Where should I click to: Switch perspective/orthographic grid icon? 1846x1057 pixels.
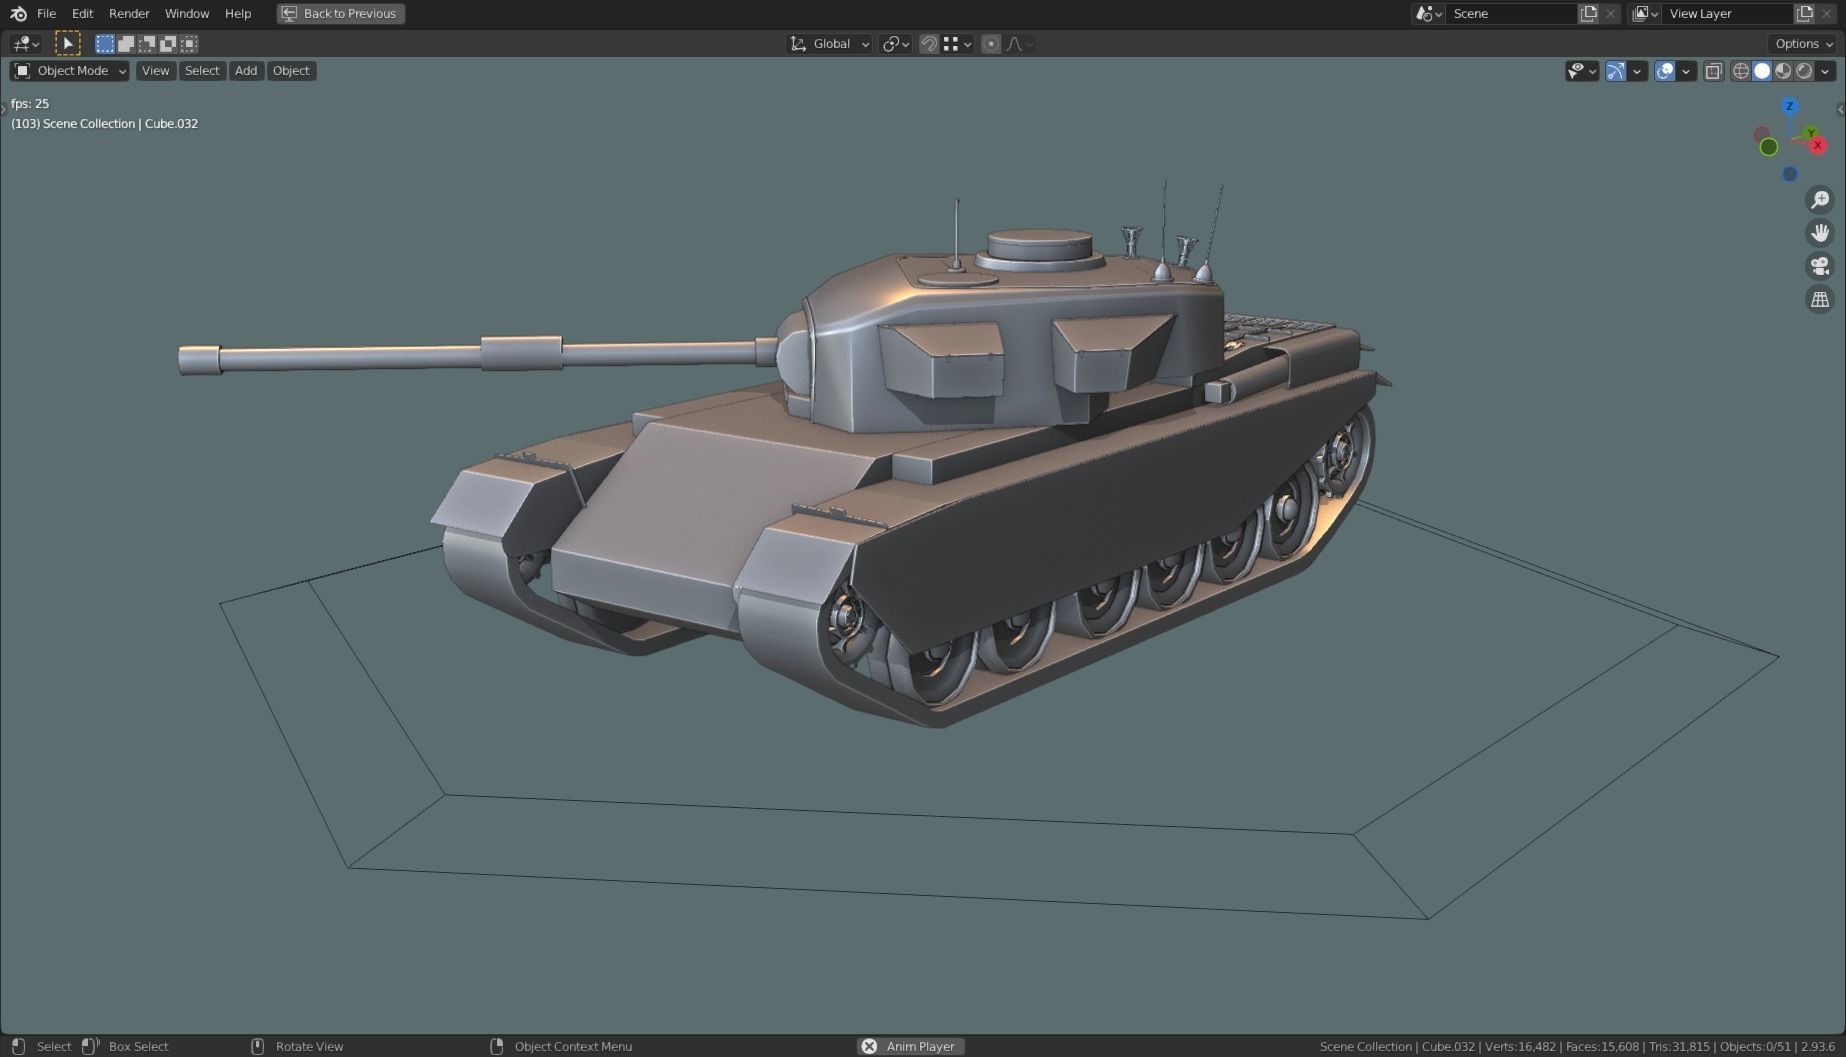point(1820,299)
